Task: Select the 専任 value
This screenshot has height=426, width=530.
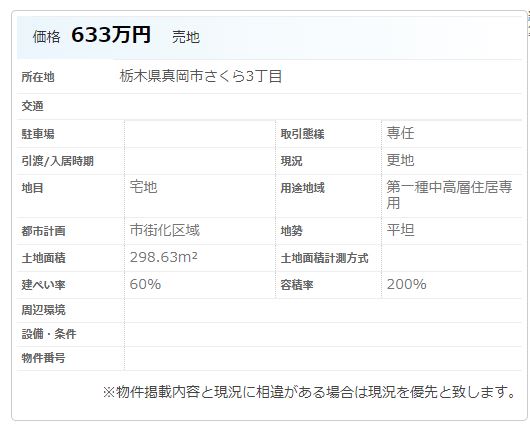Action: pos(401,133)
